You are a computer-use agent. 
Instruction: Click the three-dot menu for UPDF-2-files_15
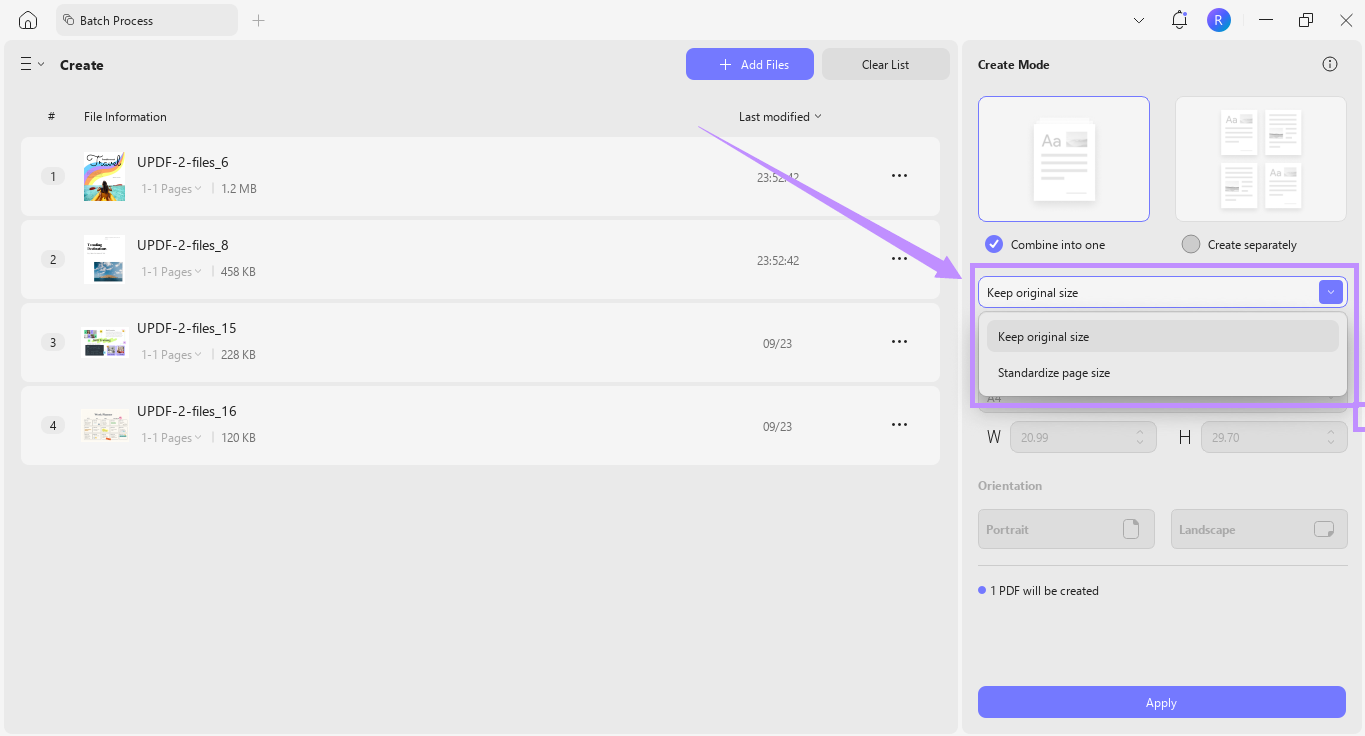point(898,341)
